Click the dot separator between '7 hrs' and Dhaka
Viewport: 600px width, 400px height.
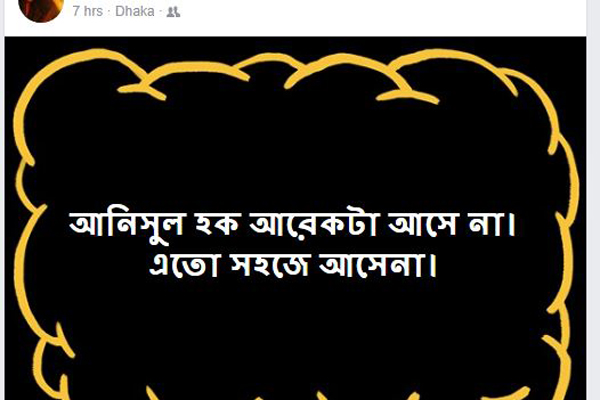click(x=109, y=12)
